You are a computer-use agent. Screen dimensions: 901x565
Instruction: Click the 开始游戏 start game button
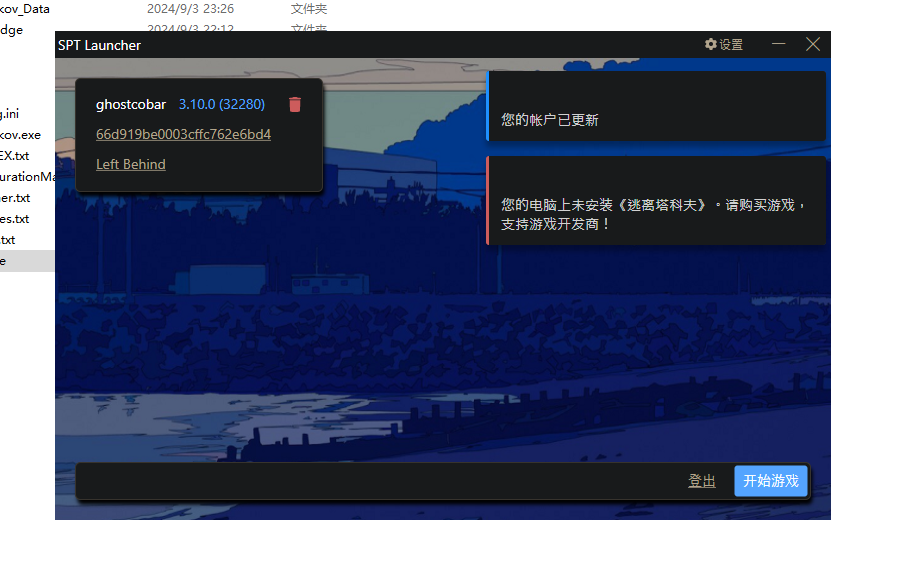(771, 481)
